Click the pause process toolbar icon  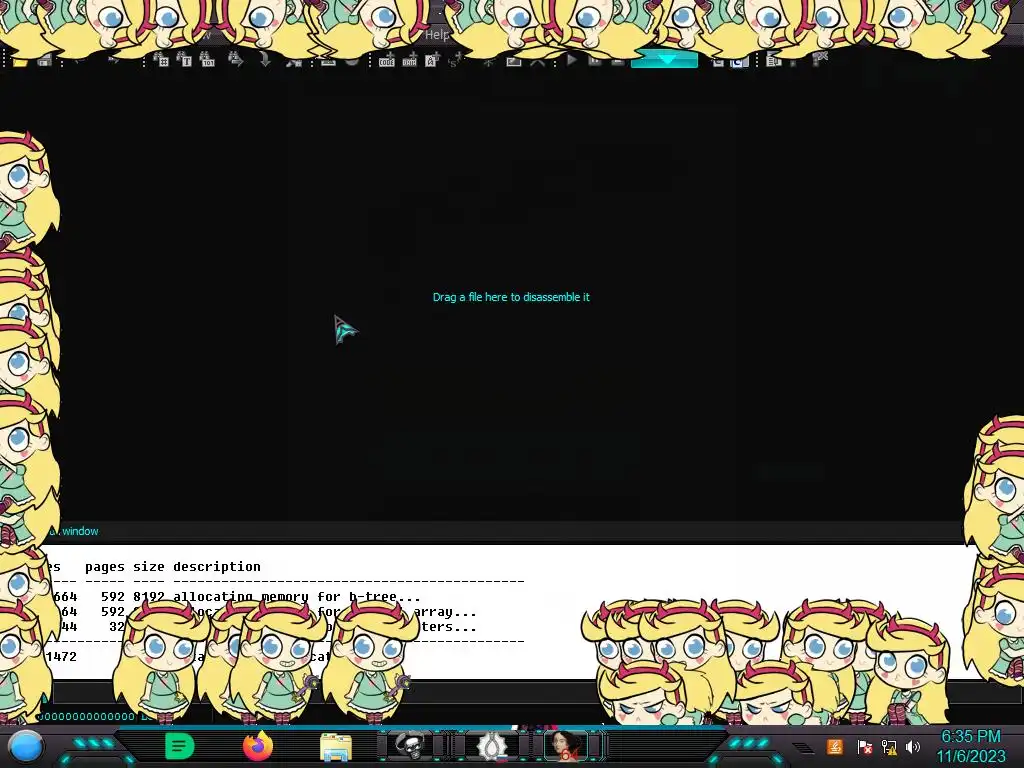[595, 60]
